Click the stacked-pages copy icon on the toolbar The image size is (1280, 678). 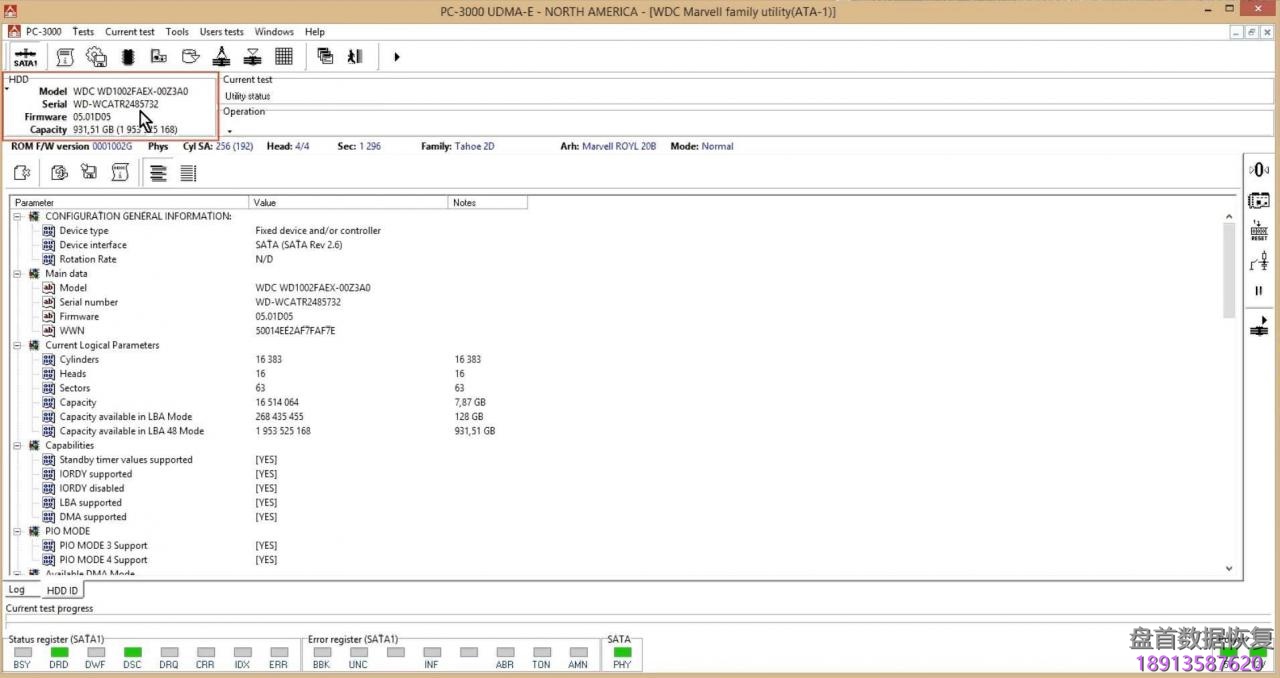(x=325, y=56)
